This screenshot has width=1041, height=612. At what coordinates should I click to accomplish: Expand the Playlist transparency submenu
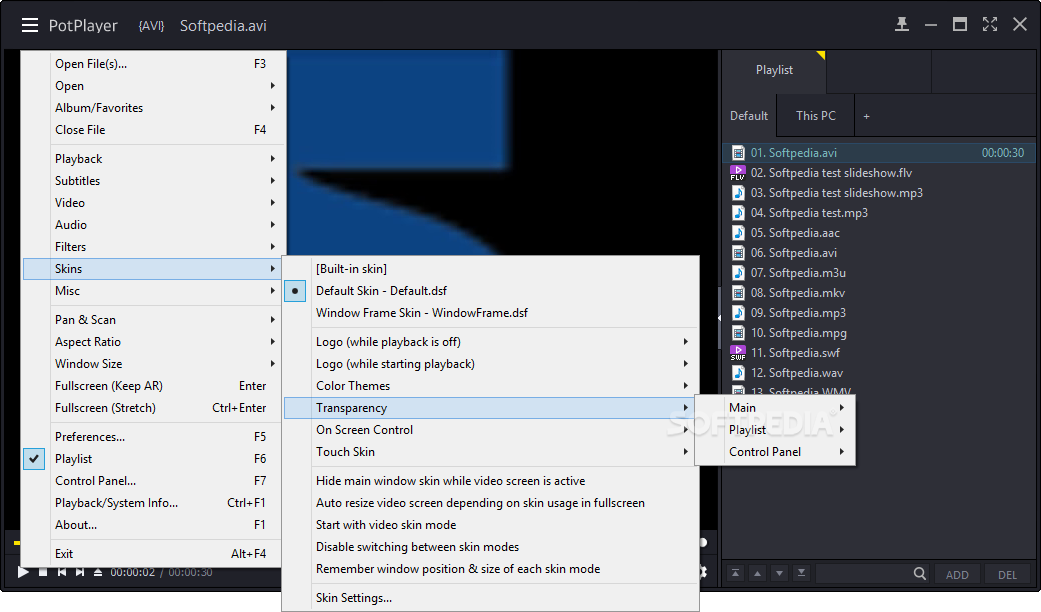coord(775,429)
